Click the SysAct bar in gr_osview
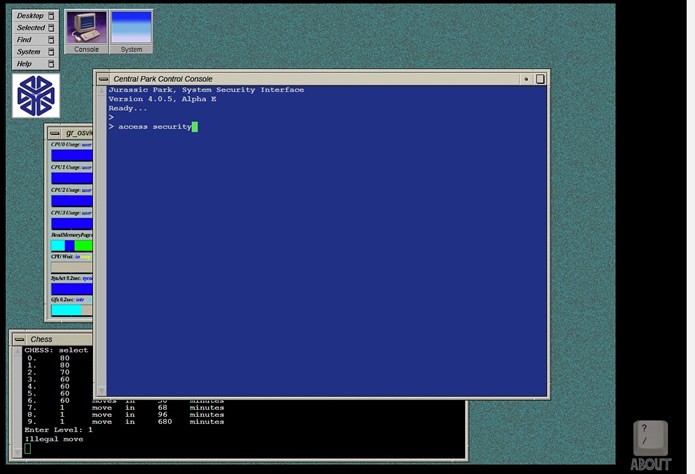This screenshot has width=695, height=474. point(72,289)
